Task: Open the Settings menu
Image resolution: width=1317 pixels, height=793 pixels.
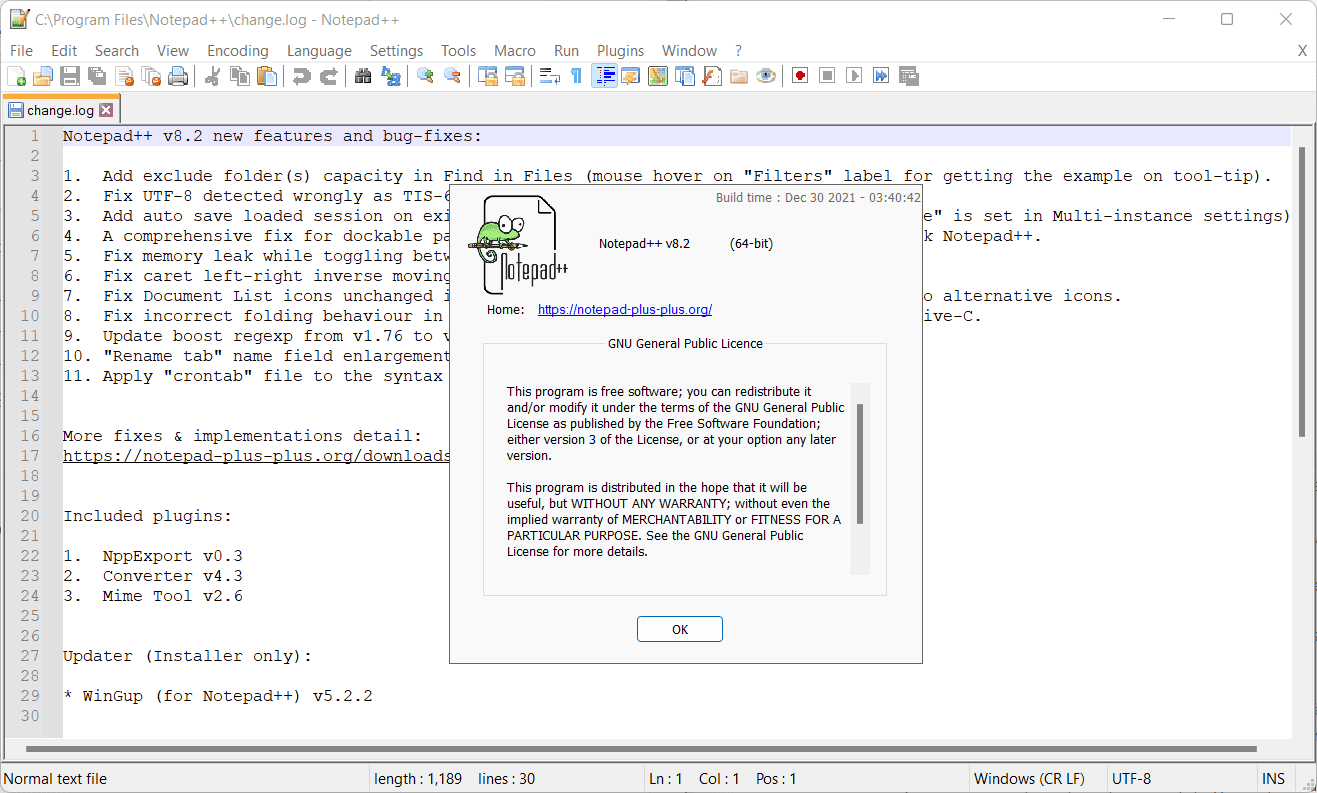Action: [397, 51]
